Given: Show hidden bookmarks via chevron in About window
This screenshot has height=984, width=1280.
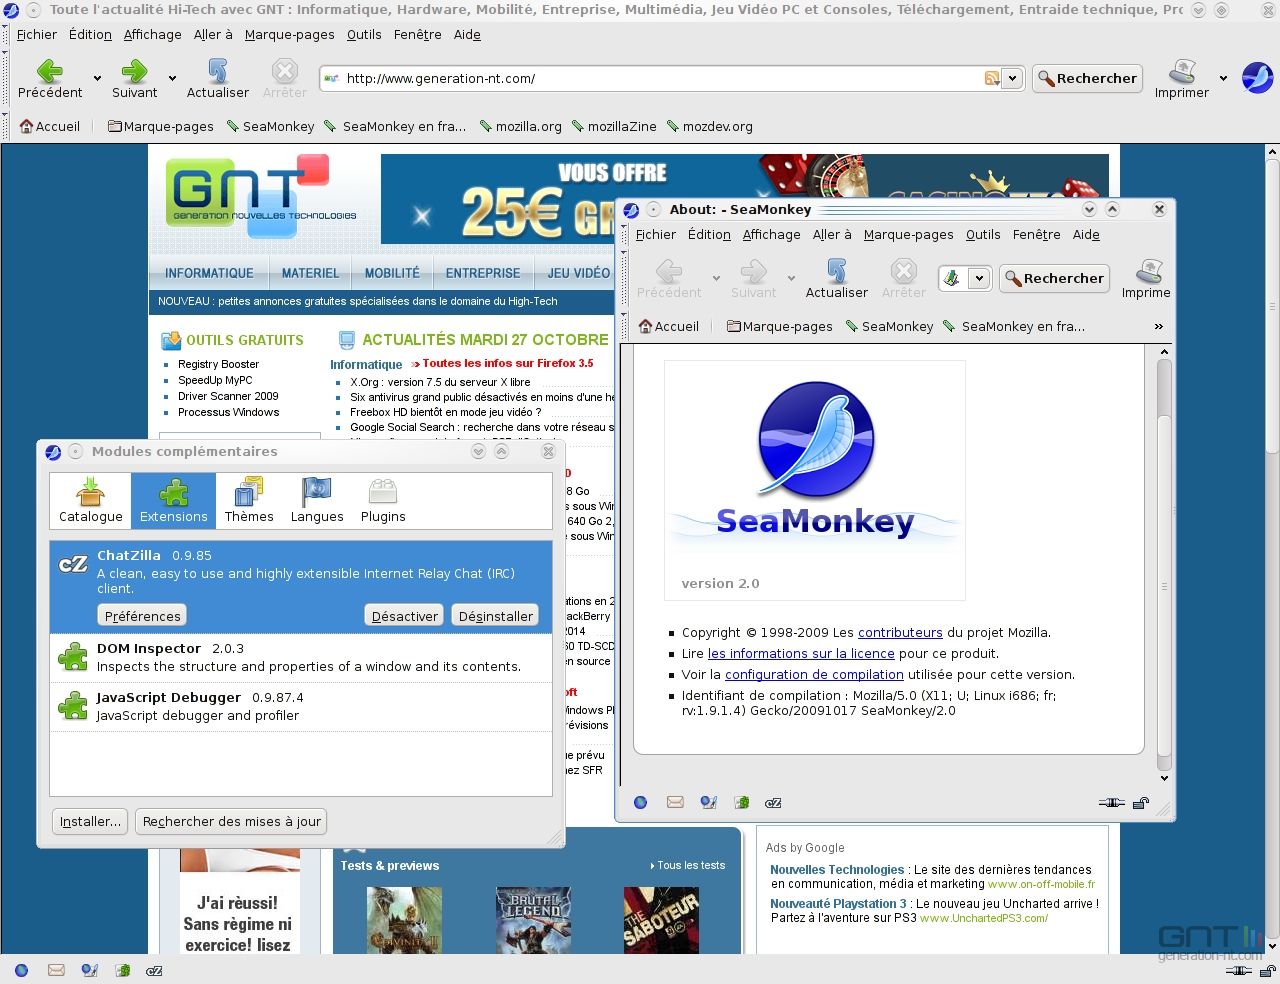Looking at the screenshot, I should tap(1159, 326).
